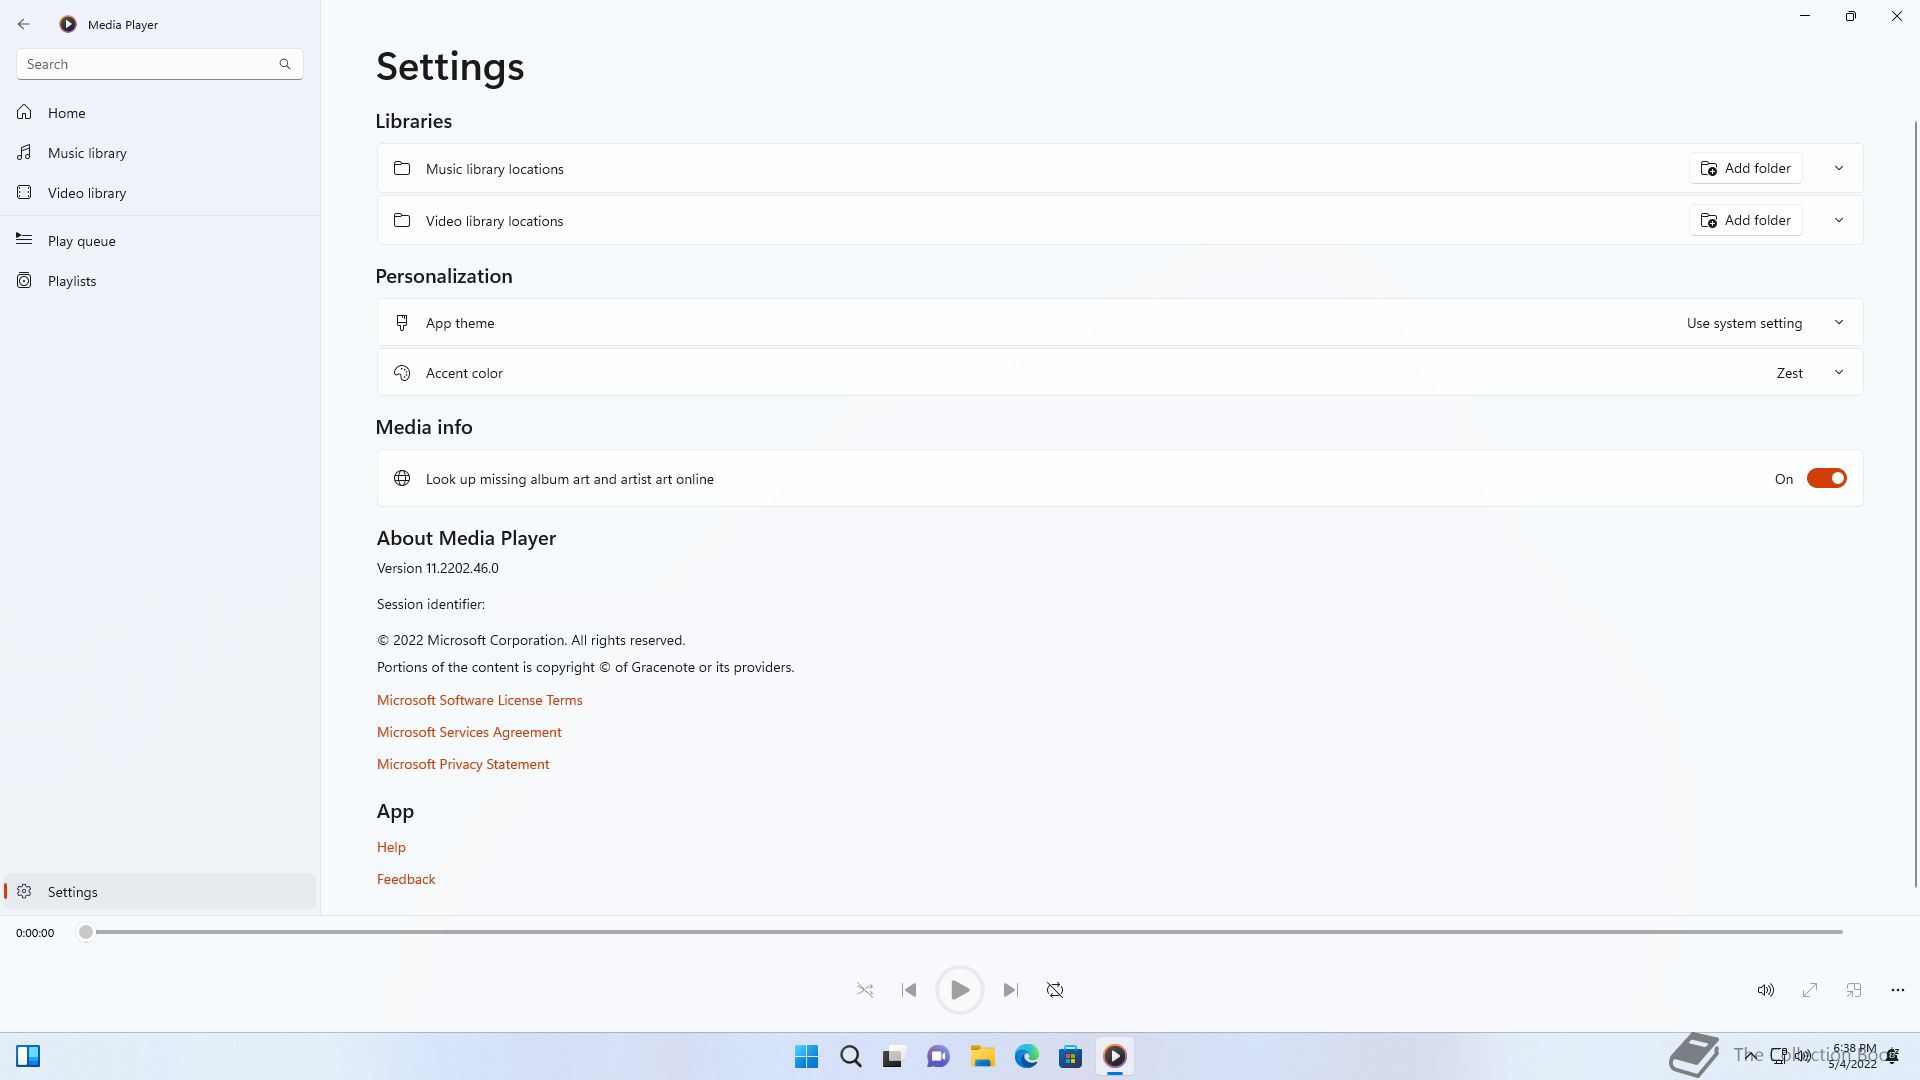1920x1080 pixels.
Task: Skip to previous track
Action: (909, 990)
